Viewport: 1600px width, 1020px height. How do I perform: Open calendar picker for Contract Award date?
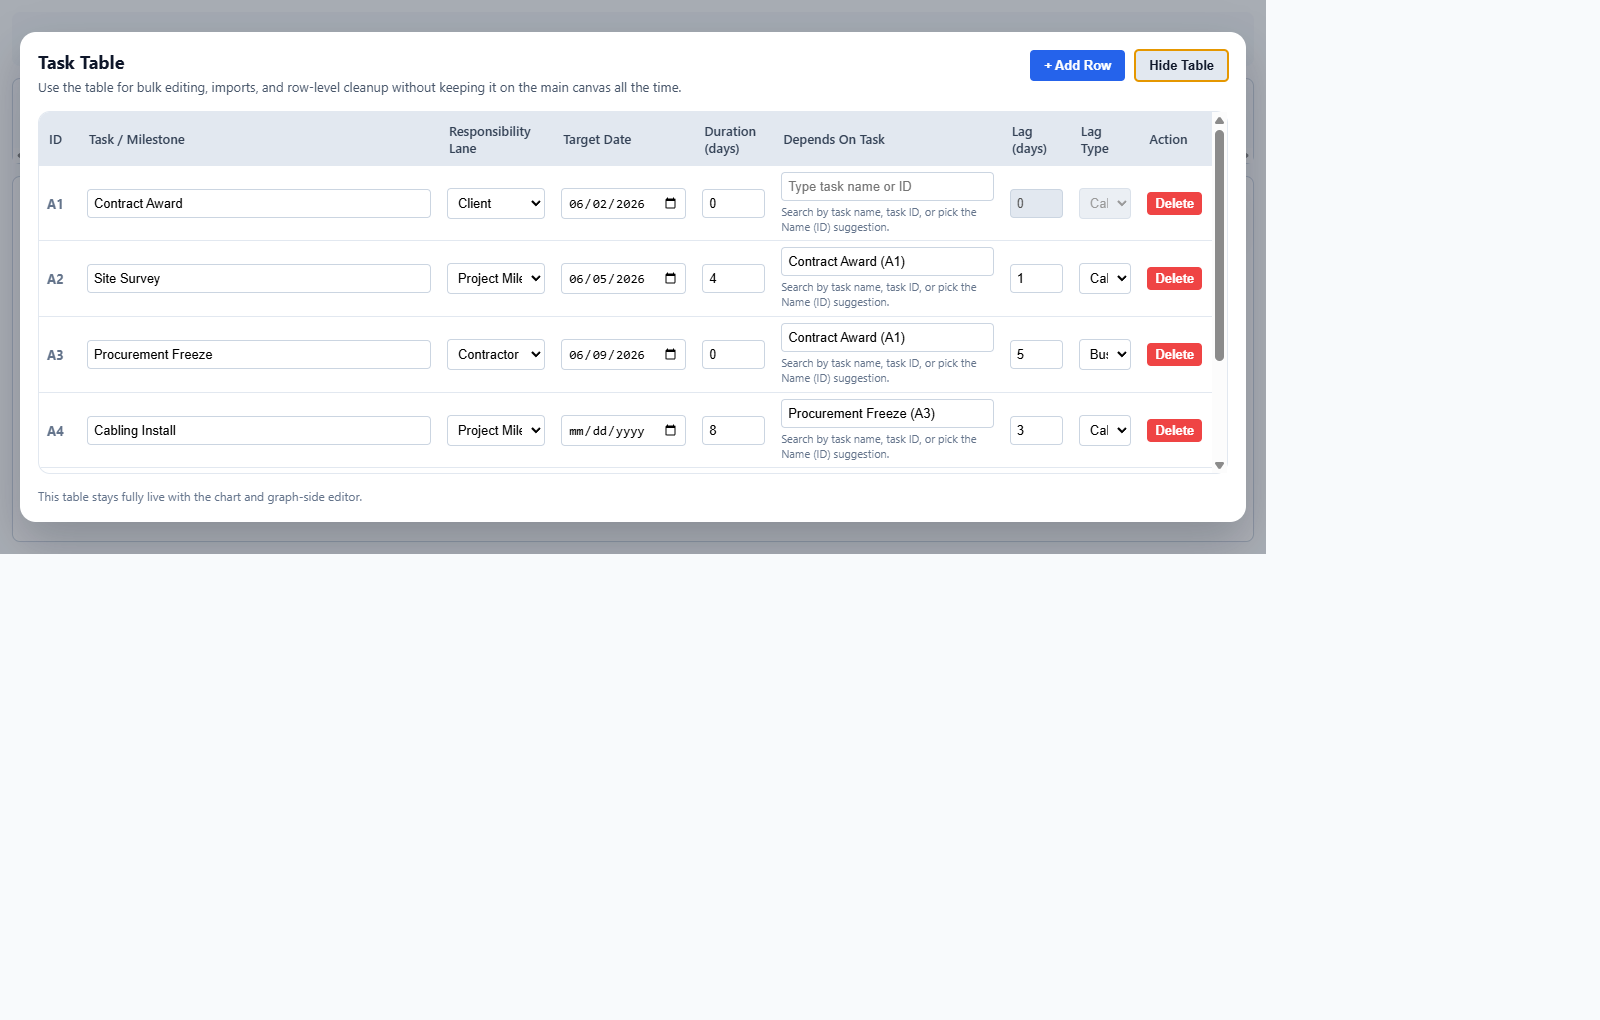[670, 203]
